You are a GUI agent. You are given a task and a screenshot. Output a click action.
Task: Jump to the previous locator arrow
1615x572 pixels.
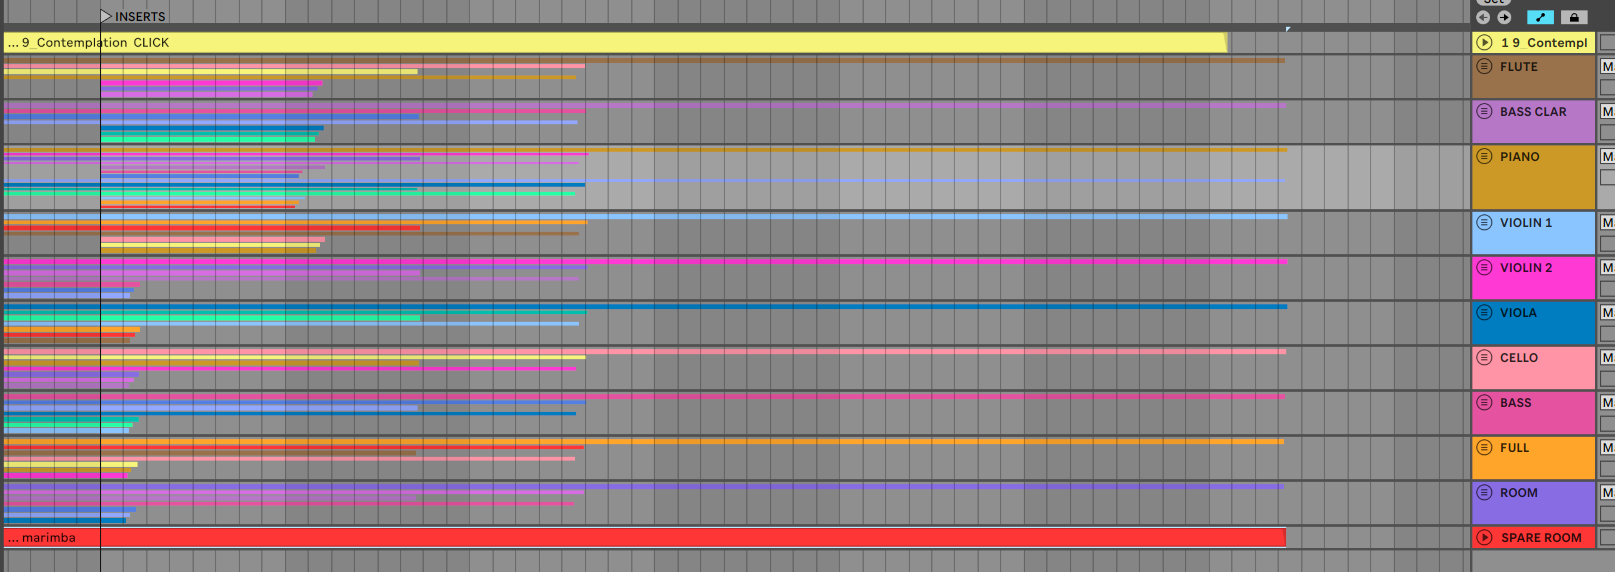1483,17
